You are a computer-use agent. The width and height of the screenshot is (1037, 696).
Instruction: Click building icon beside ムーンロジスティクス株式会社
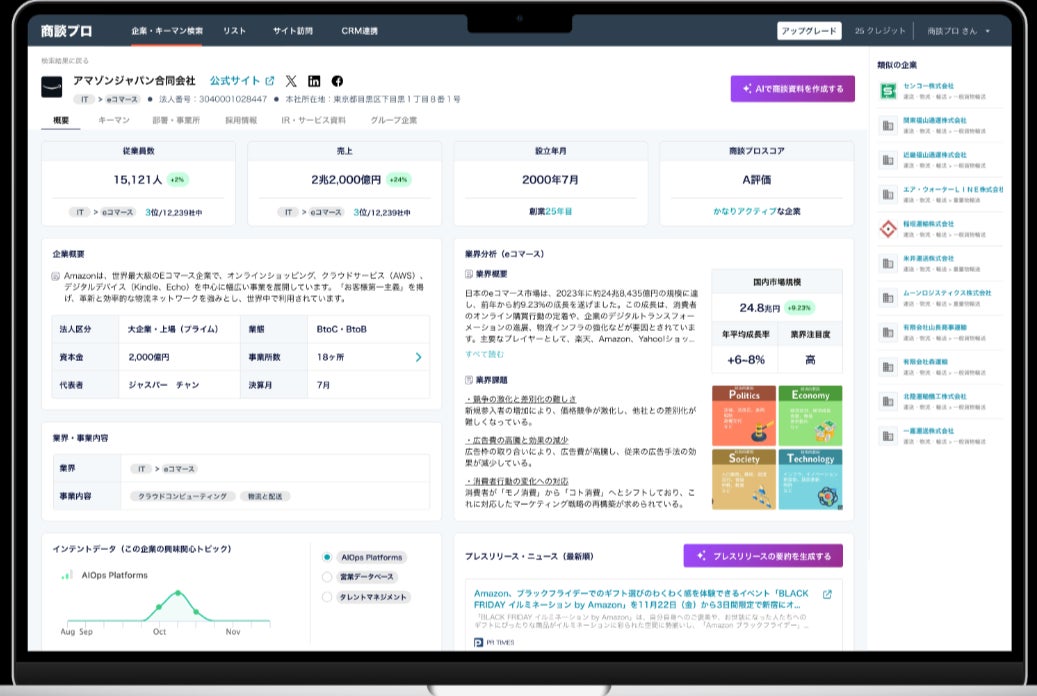click(x=888, y=298)
